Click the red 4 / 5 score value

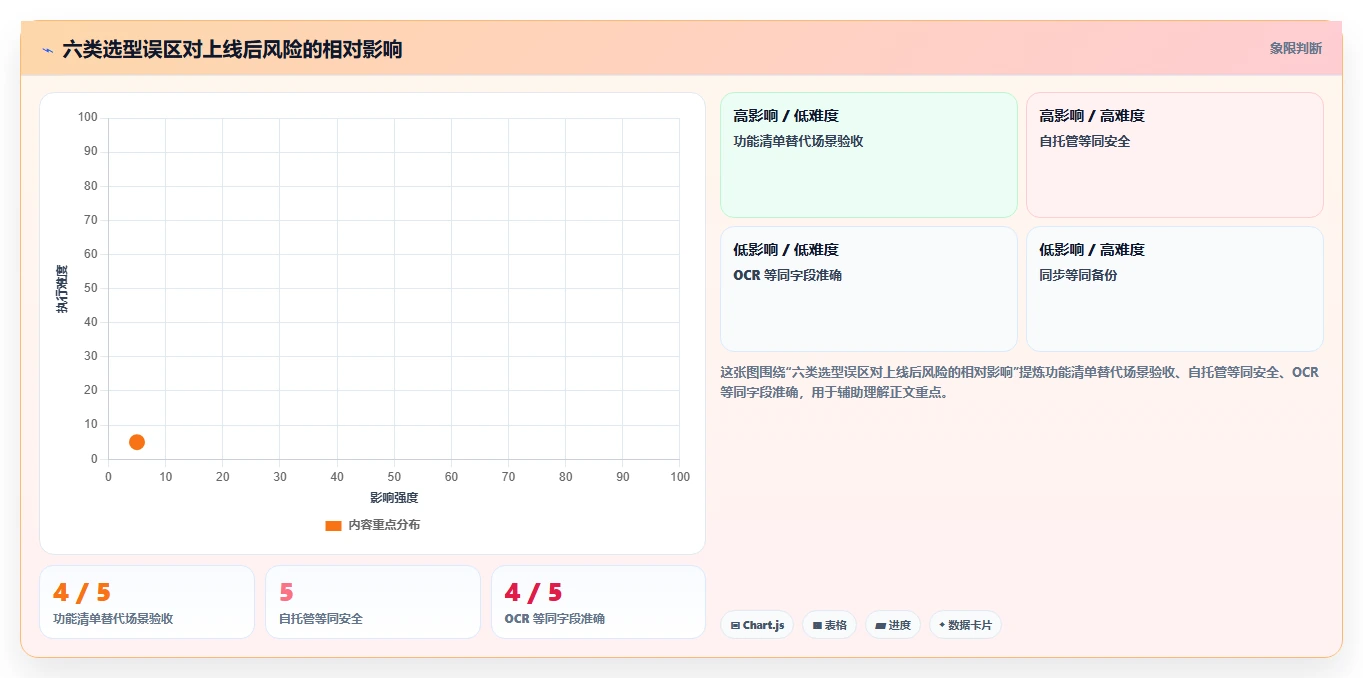[534, 593]
